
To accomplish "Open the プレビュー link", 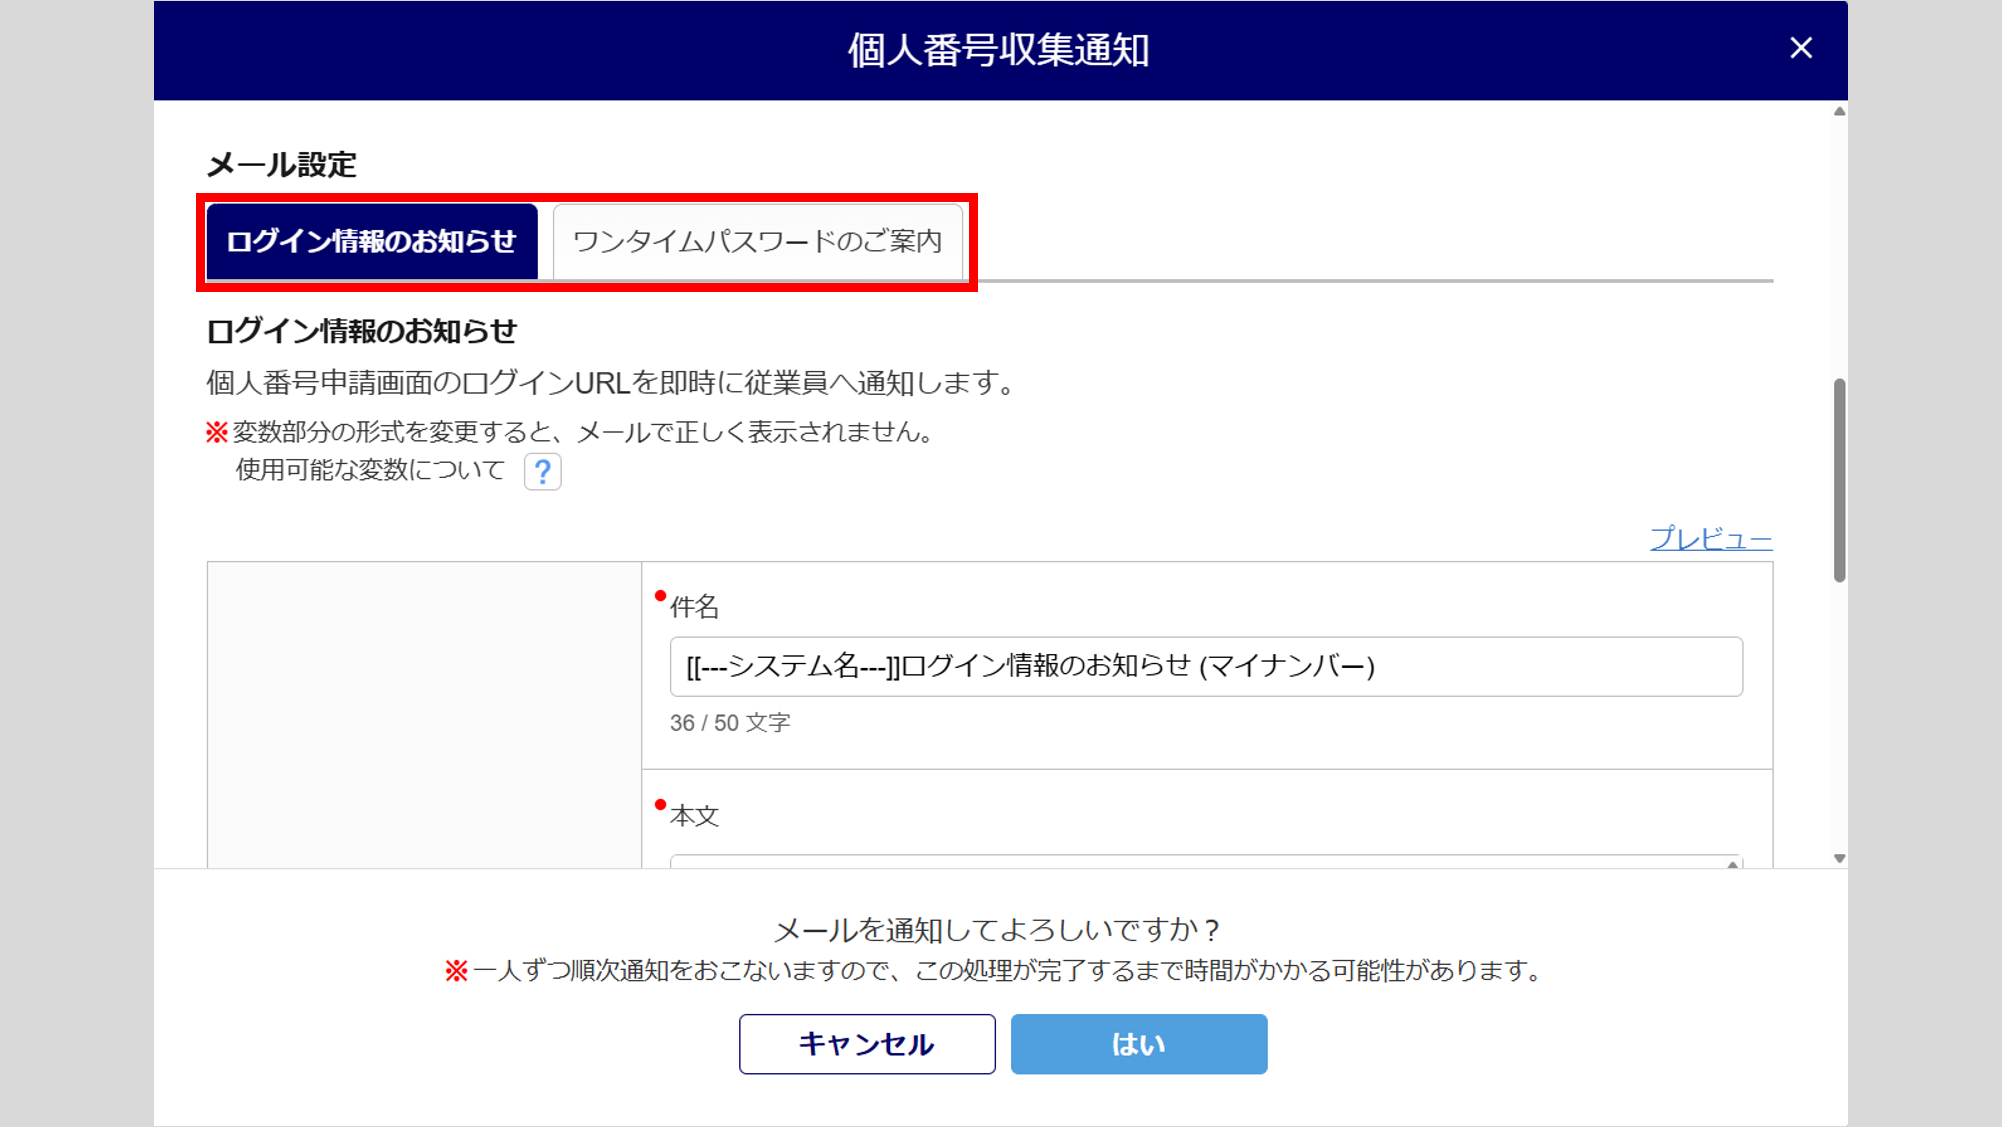I will (x=1710, y=539).
